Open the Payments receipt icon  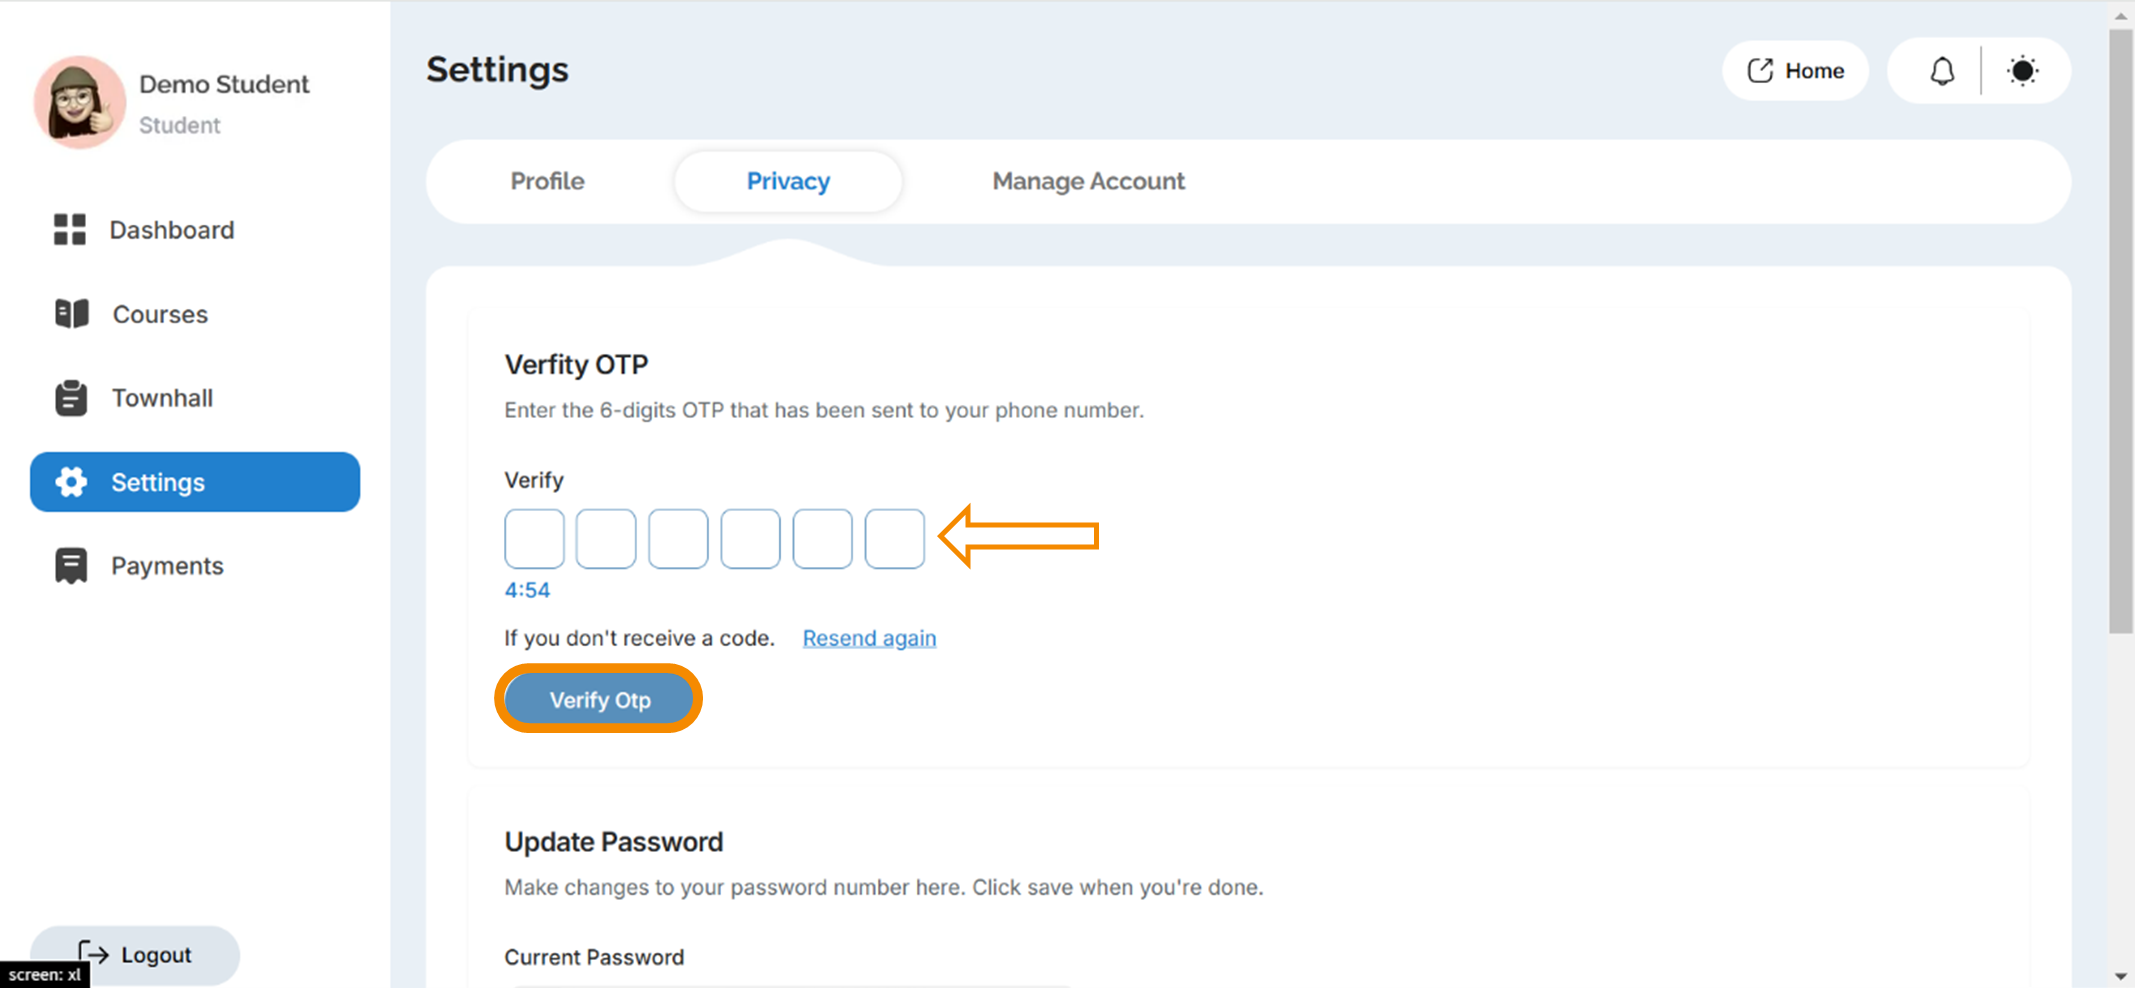click(x=71, y=566)
